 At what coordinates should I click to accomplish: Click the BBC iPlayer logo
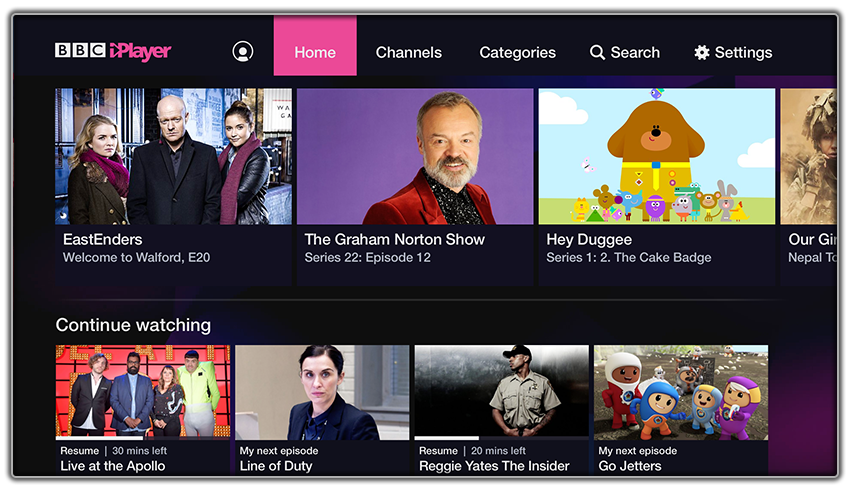tap(113, 51)
